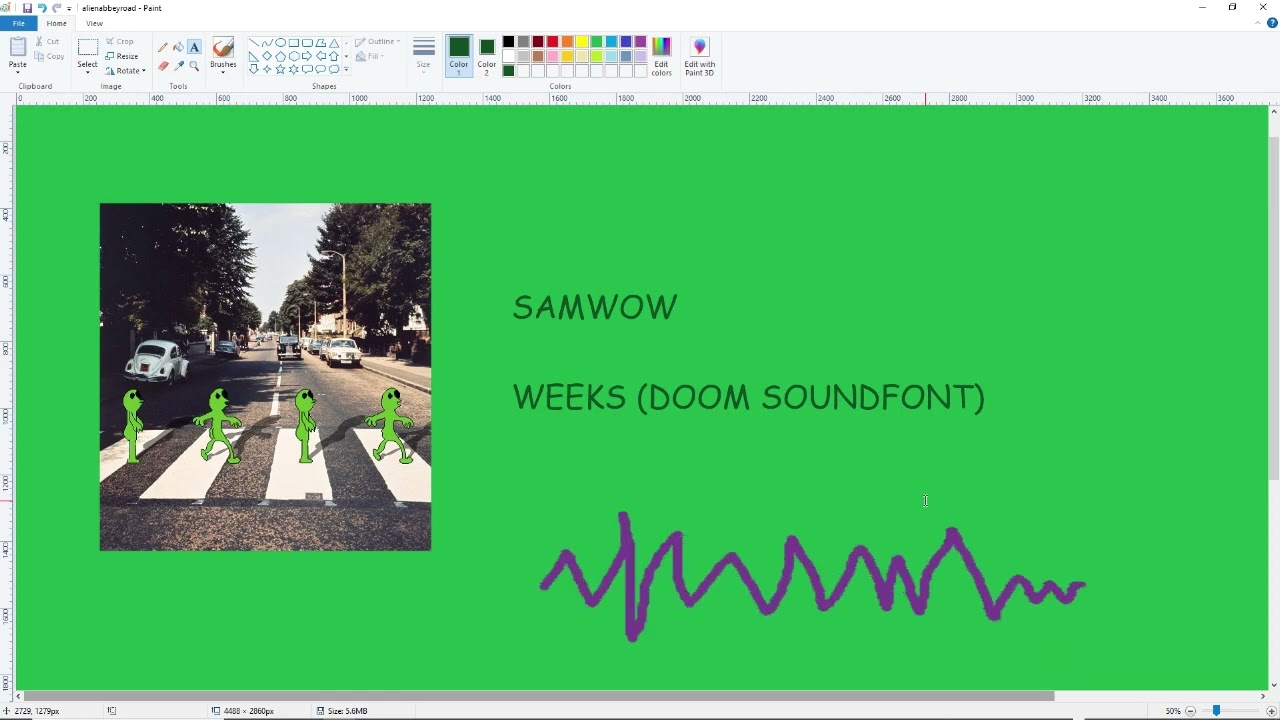The height and width of the screenshot is (720, 1280).
Task: Select the Magnifier tool
Action: coord(194,66)
